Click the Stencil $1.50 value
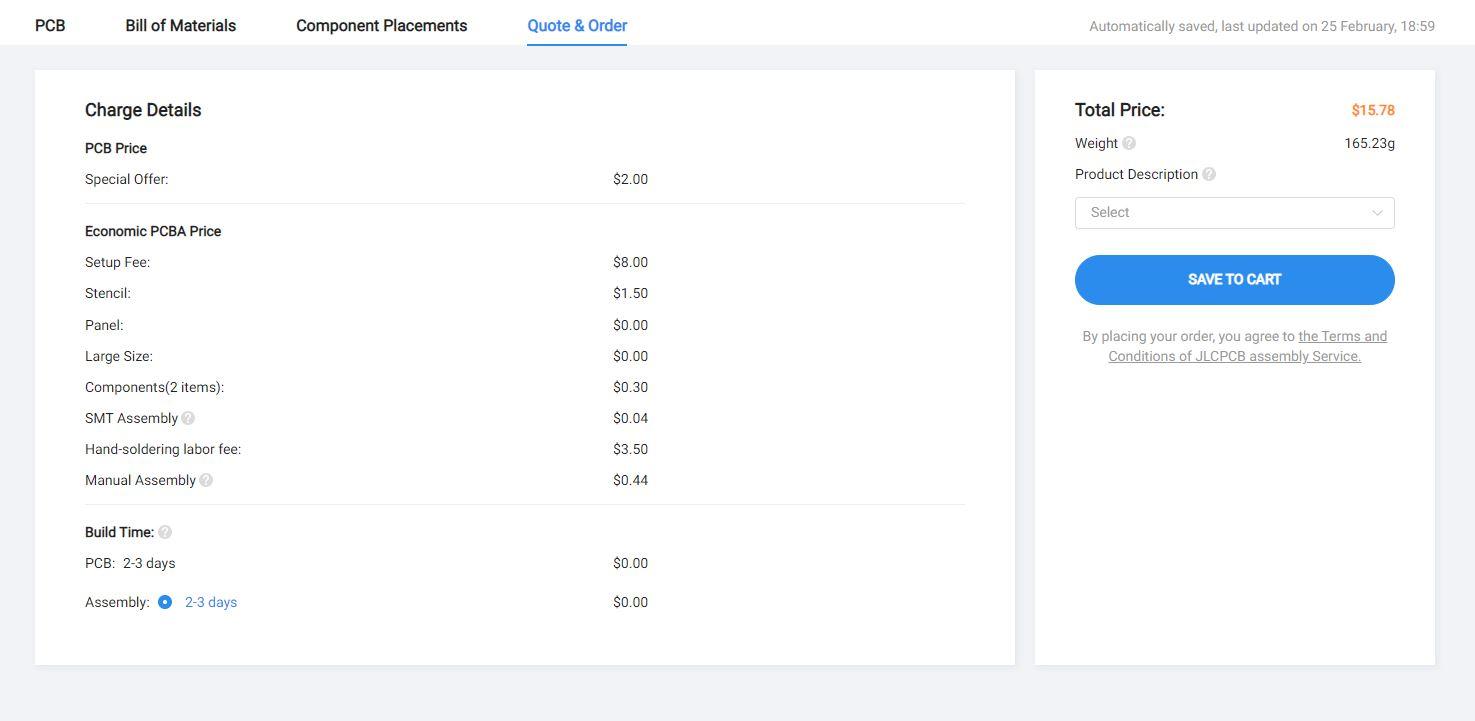 [x=631, y=293]
